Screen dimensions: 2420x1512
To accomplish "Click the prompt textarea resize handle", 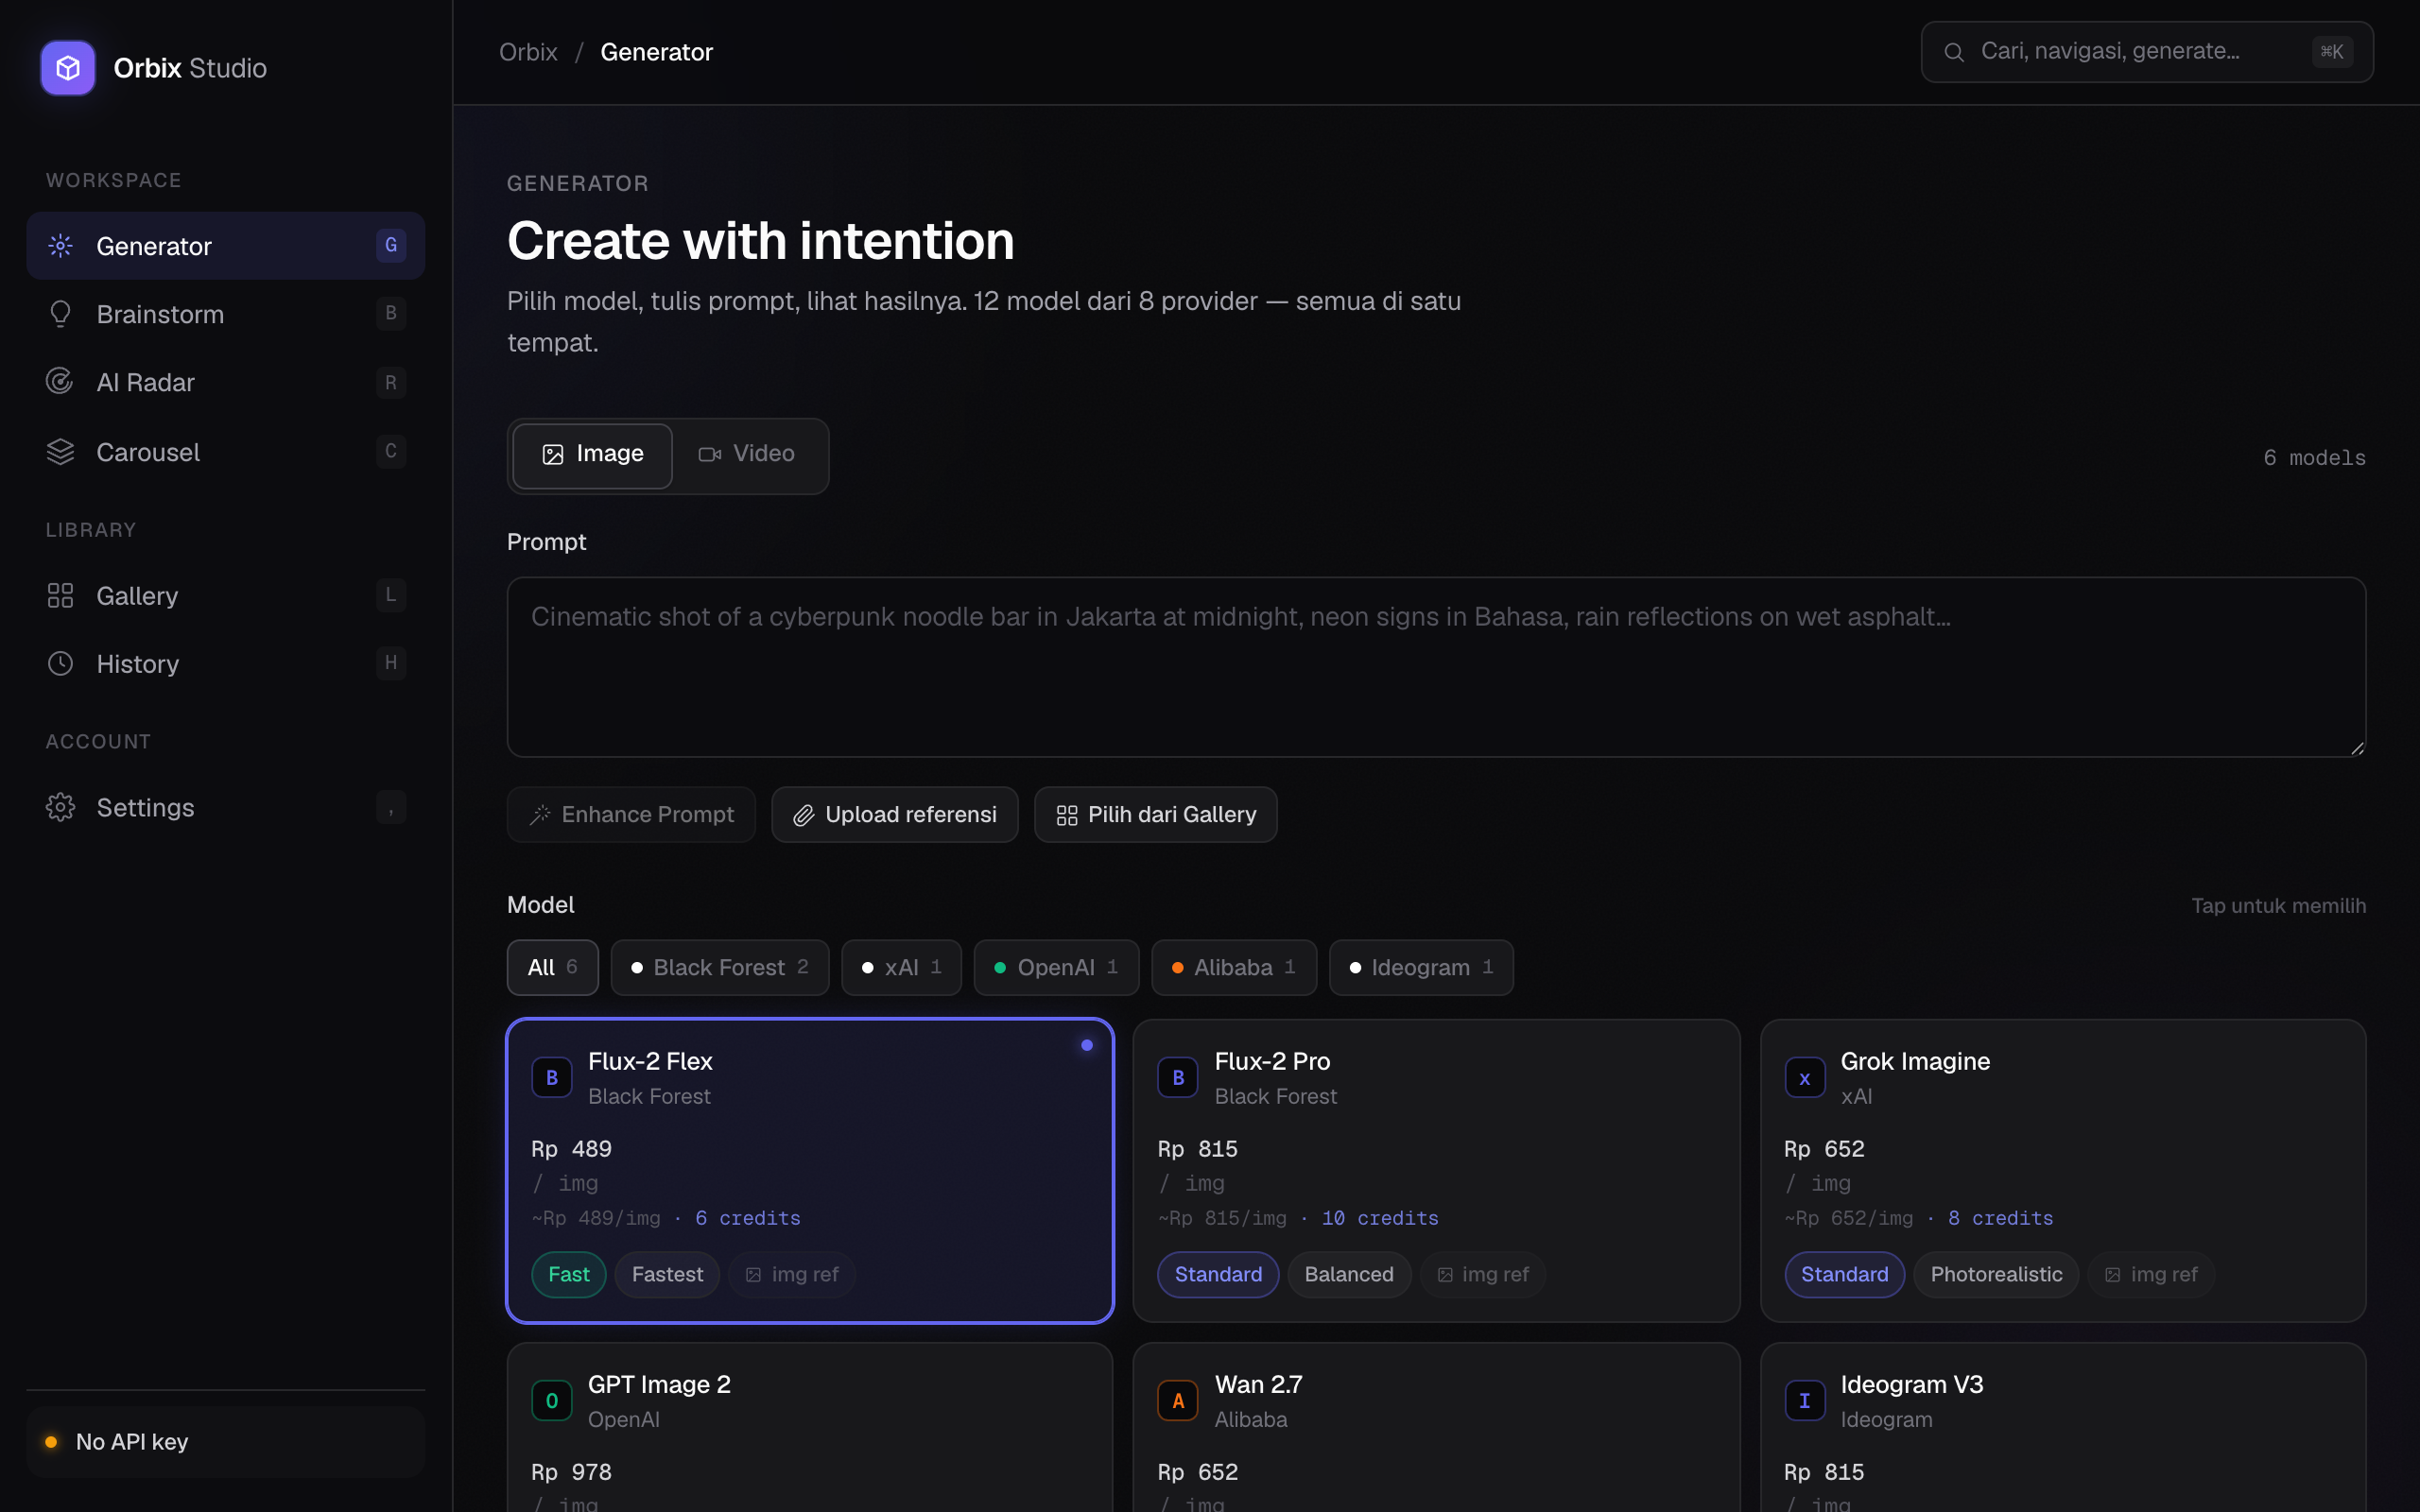I will pos(2357,748).
